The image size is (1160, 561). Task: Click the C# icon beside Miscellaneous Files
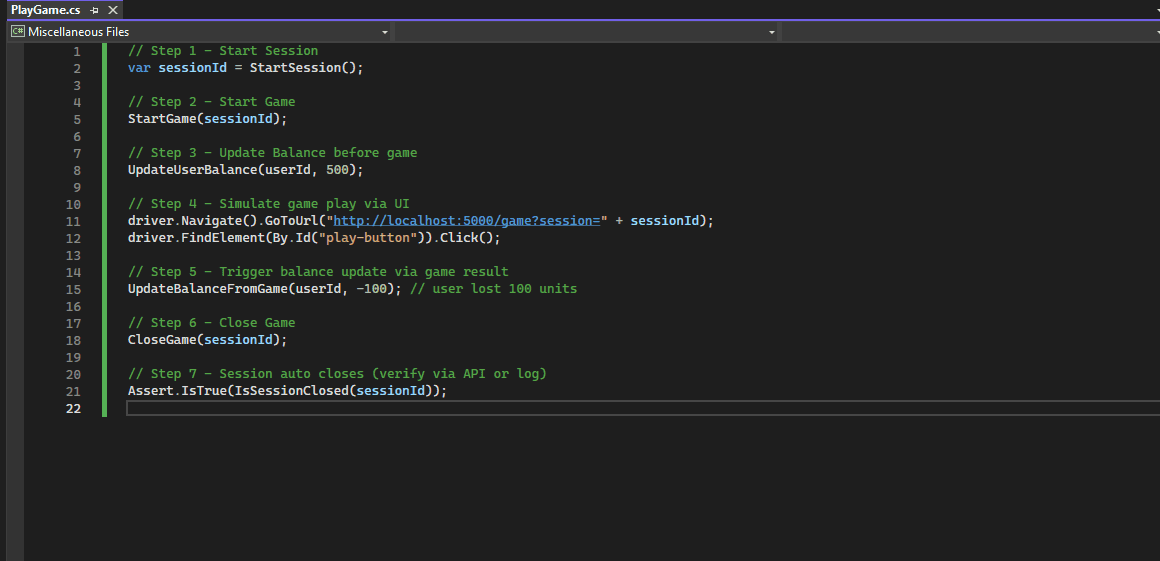18,32
